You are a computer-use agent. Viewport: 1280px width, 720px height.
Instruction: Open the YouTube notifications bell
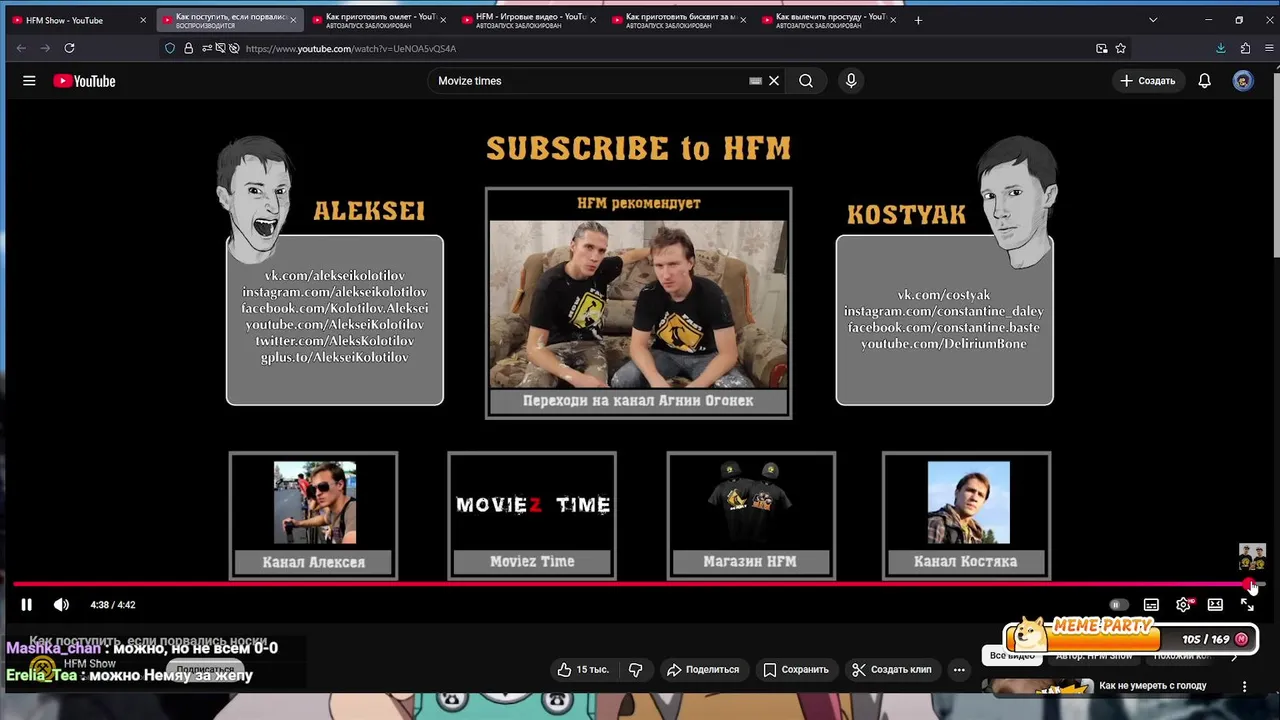pos(1205,81)
